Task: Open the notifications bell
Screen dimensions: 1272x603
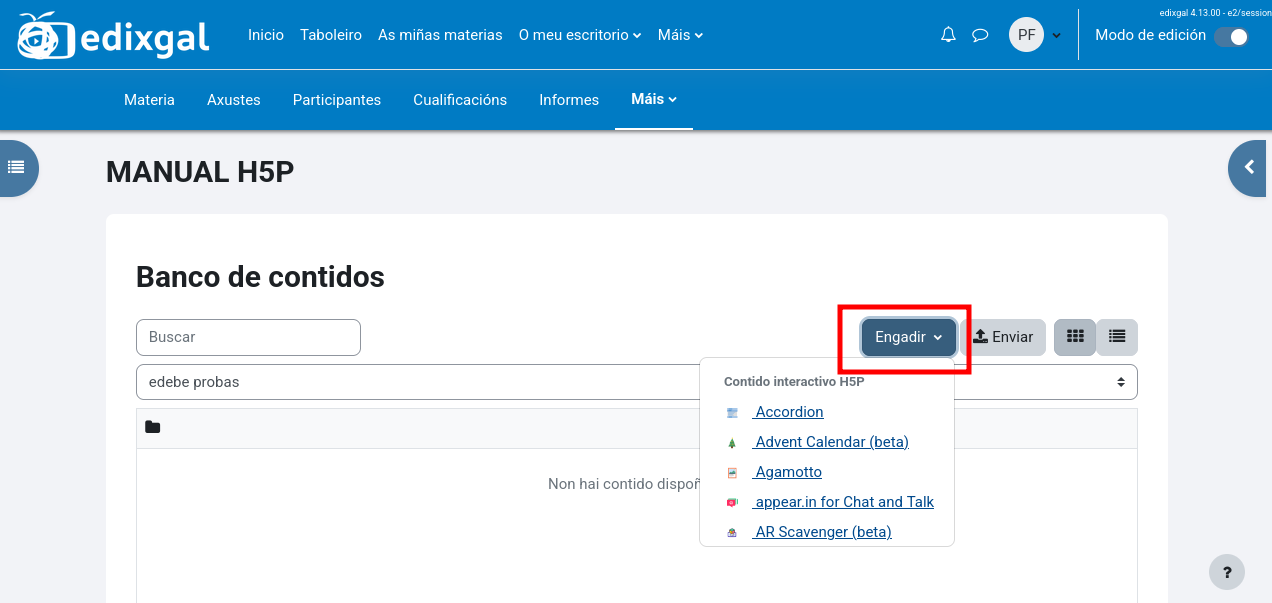Action: 948,35
